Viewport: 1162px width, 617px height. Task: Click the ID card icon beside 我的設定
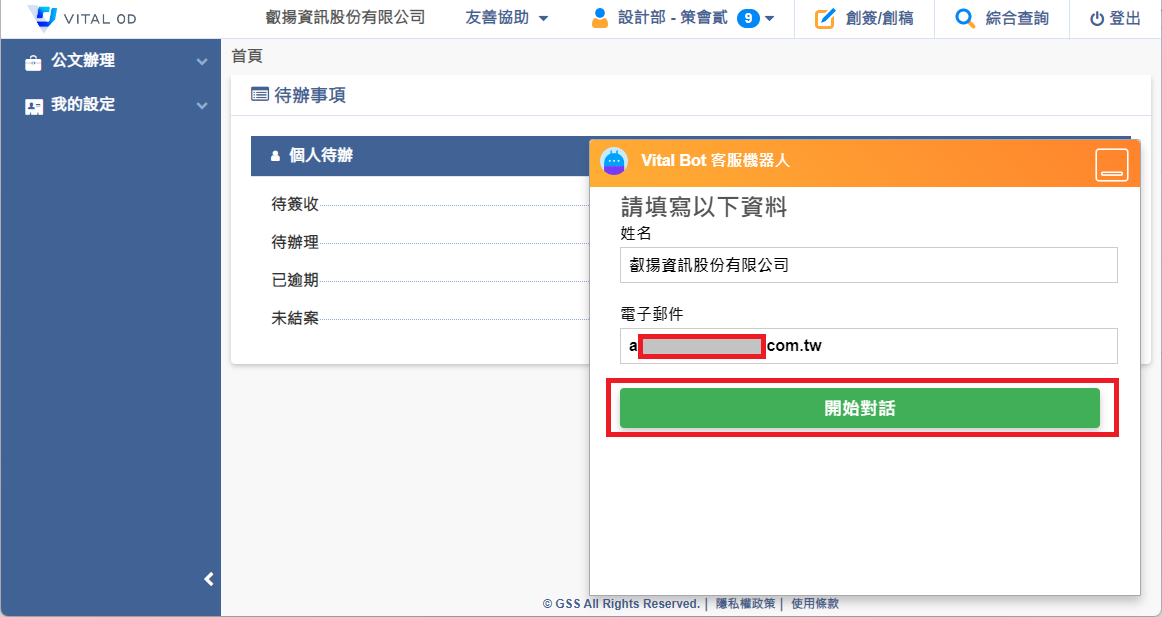[x=34, y=105]
